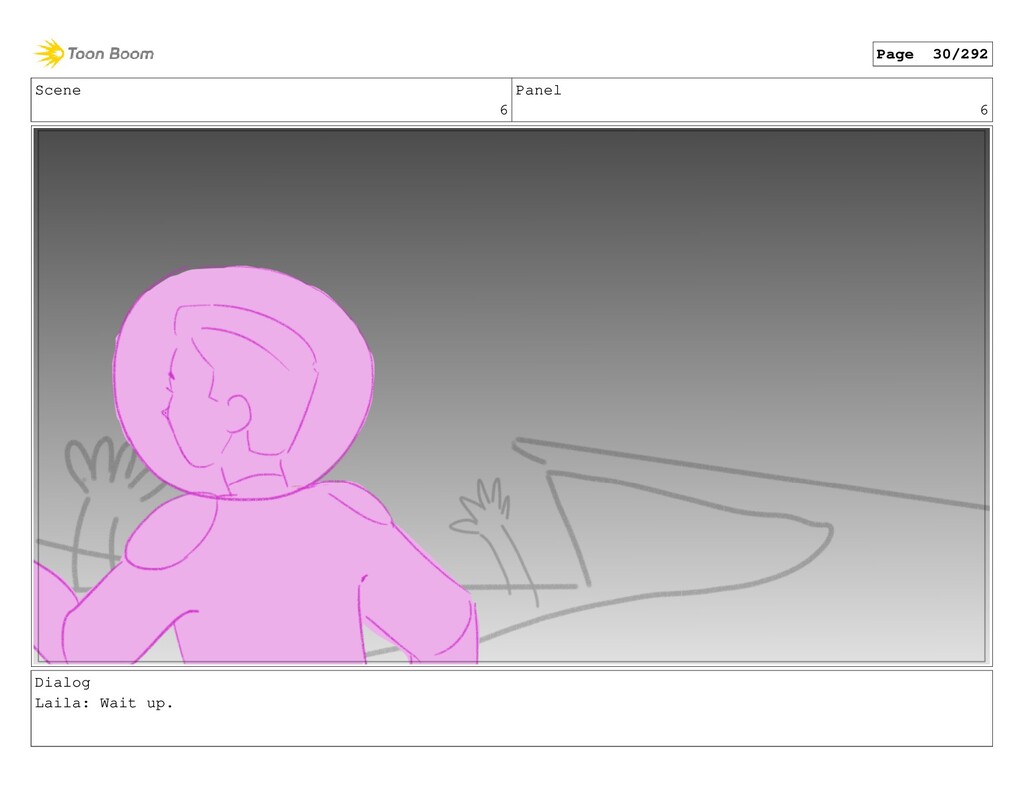Select panel number 6 value
The width and height of the screenshot is (1024, 793).
click(x=984, y=110)
